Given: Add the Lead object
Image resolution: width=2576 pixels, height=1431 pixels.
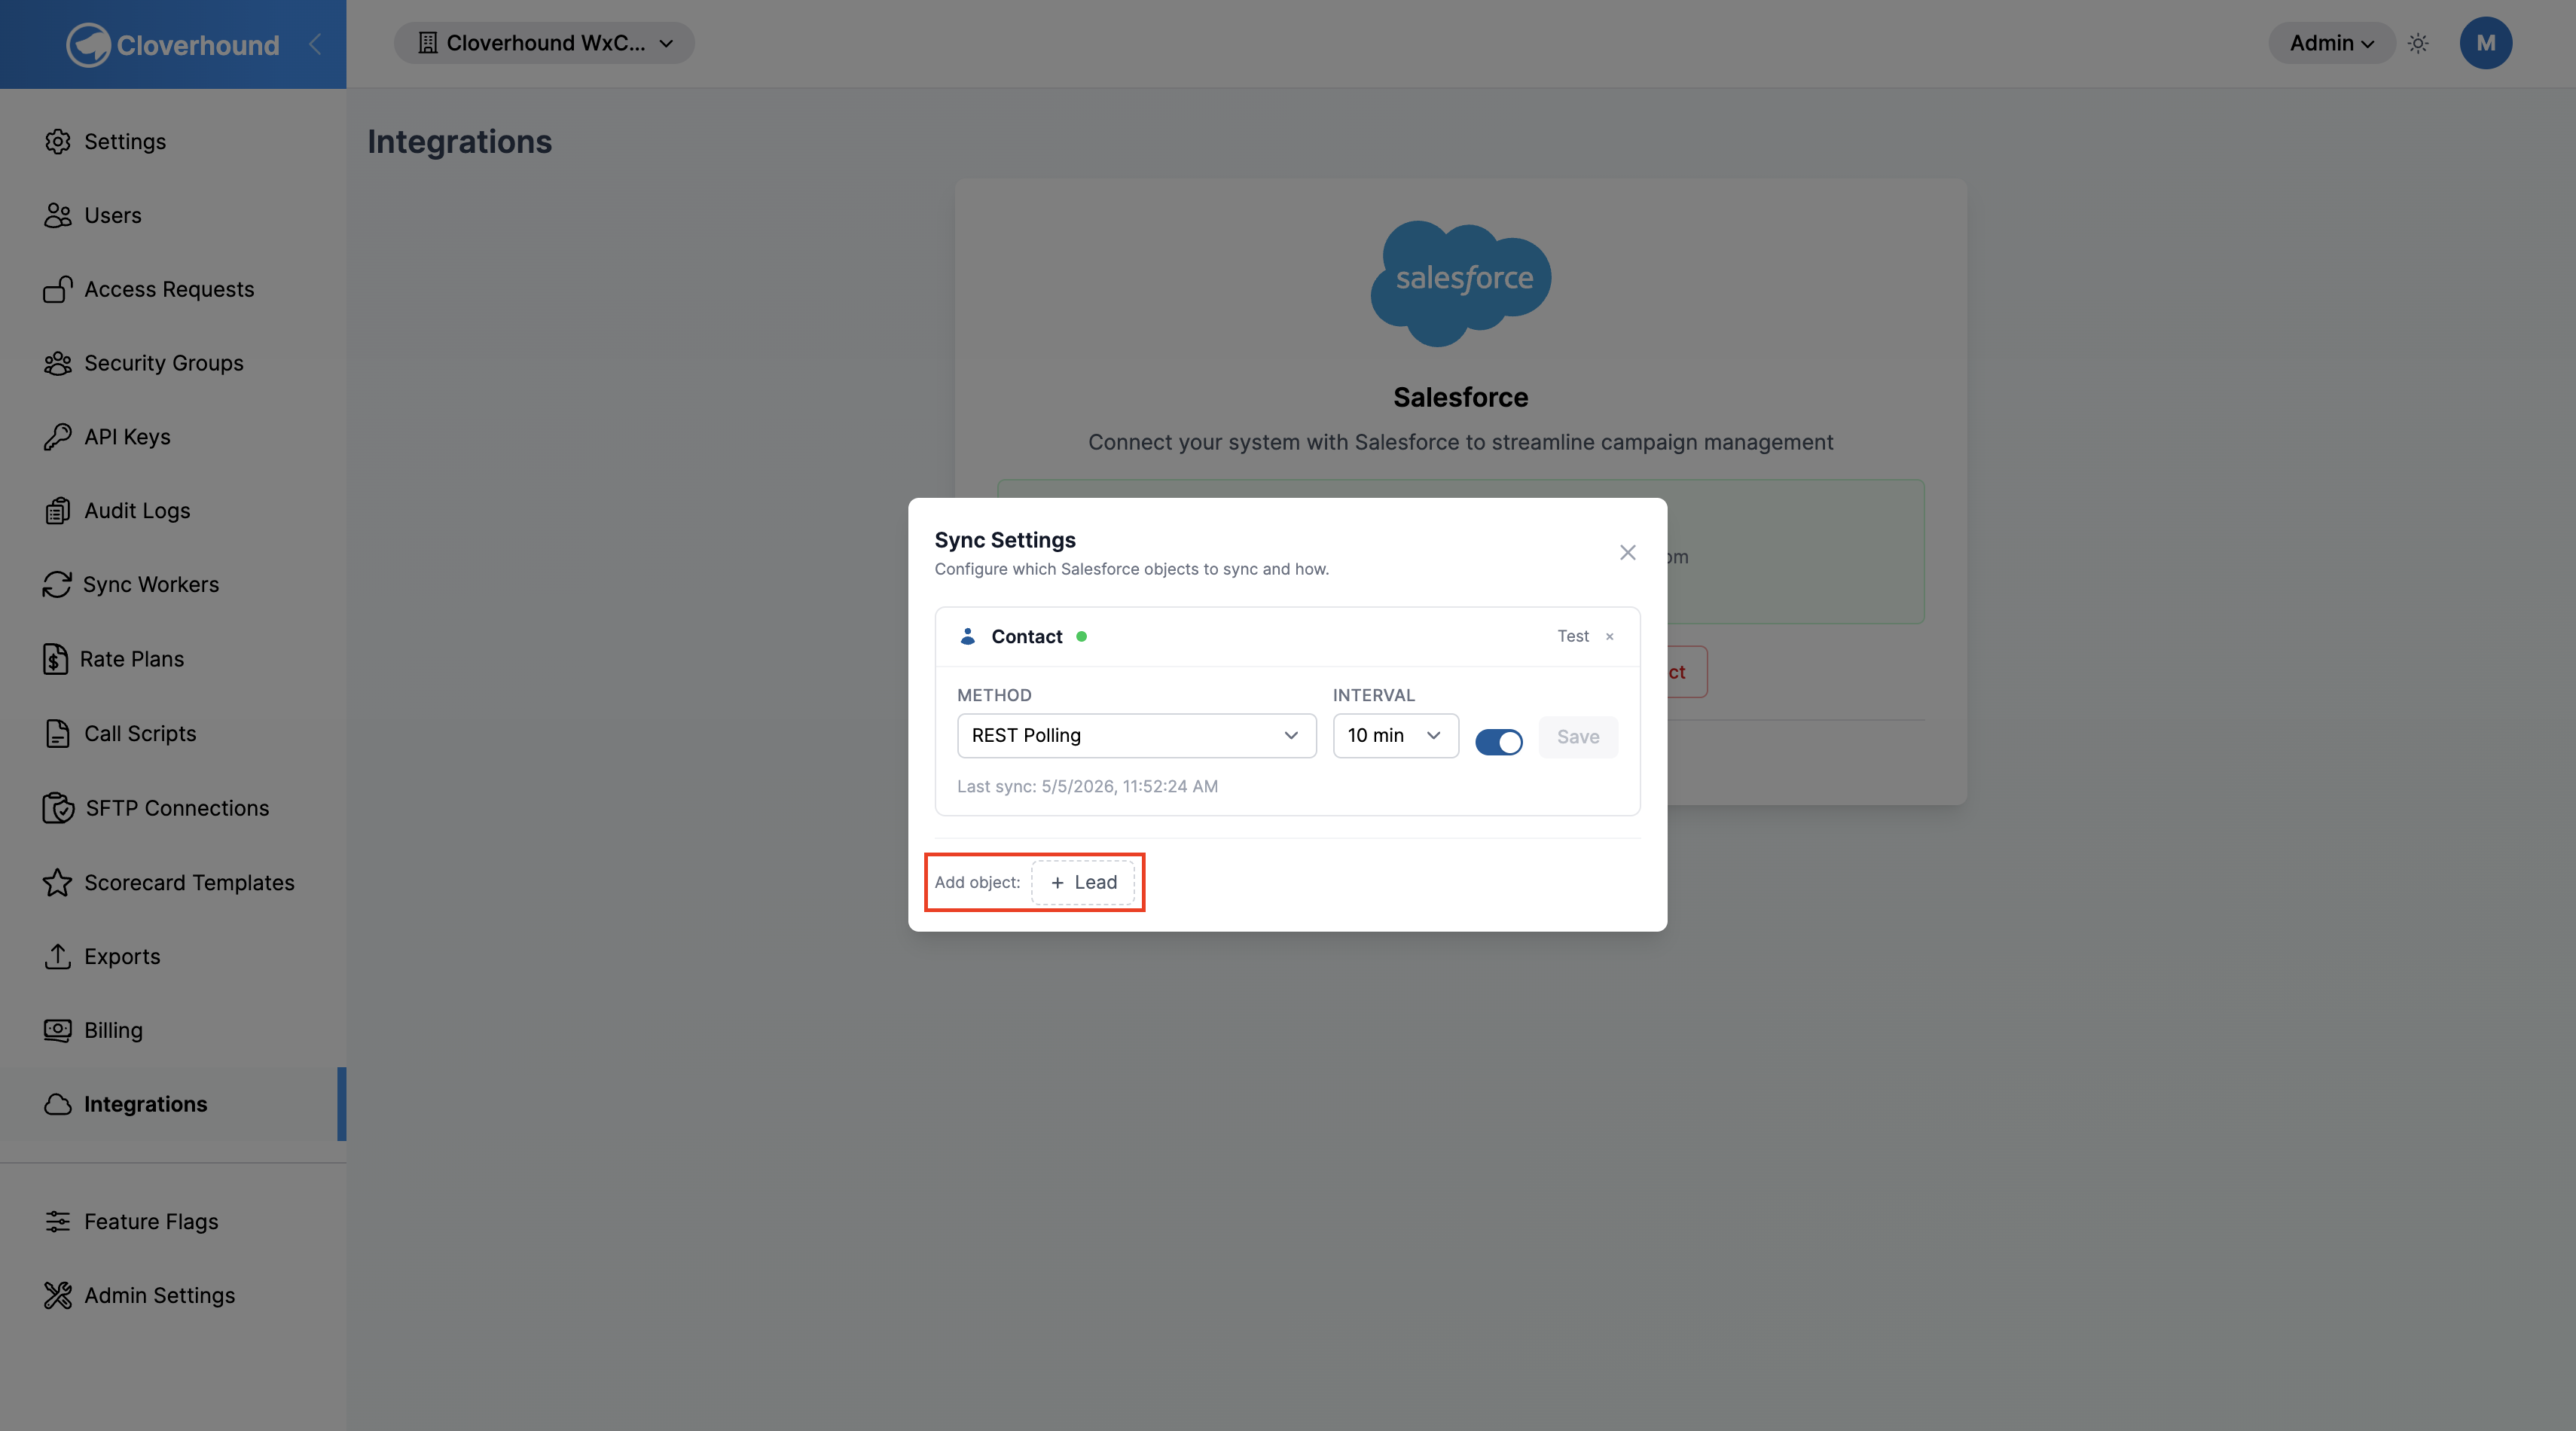Looking at the screenshot, I should coord(1083,882).
